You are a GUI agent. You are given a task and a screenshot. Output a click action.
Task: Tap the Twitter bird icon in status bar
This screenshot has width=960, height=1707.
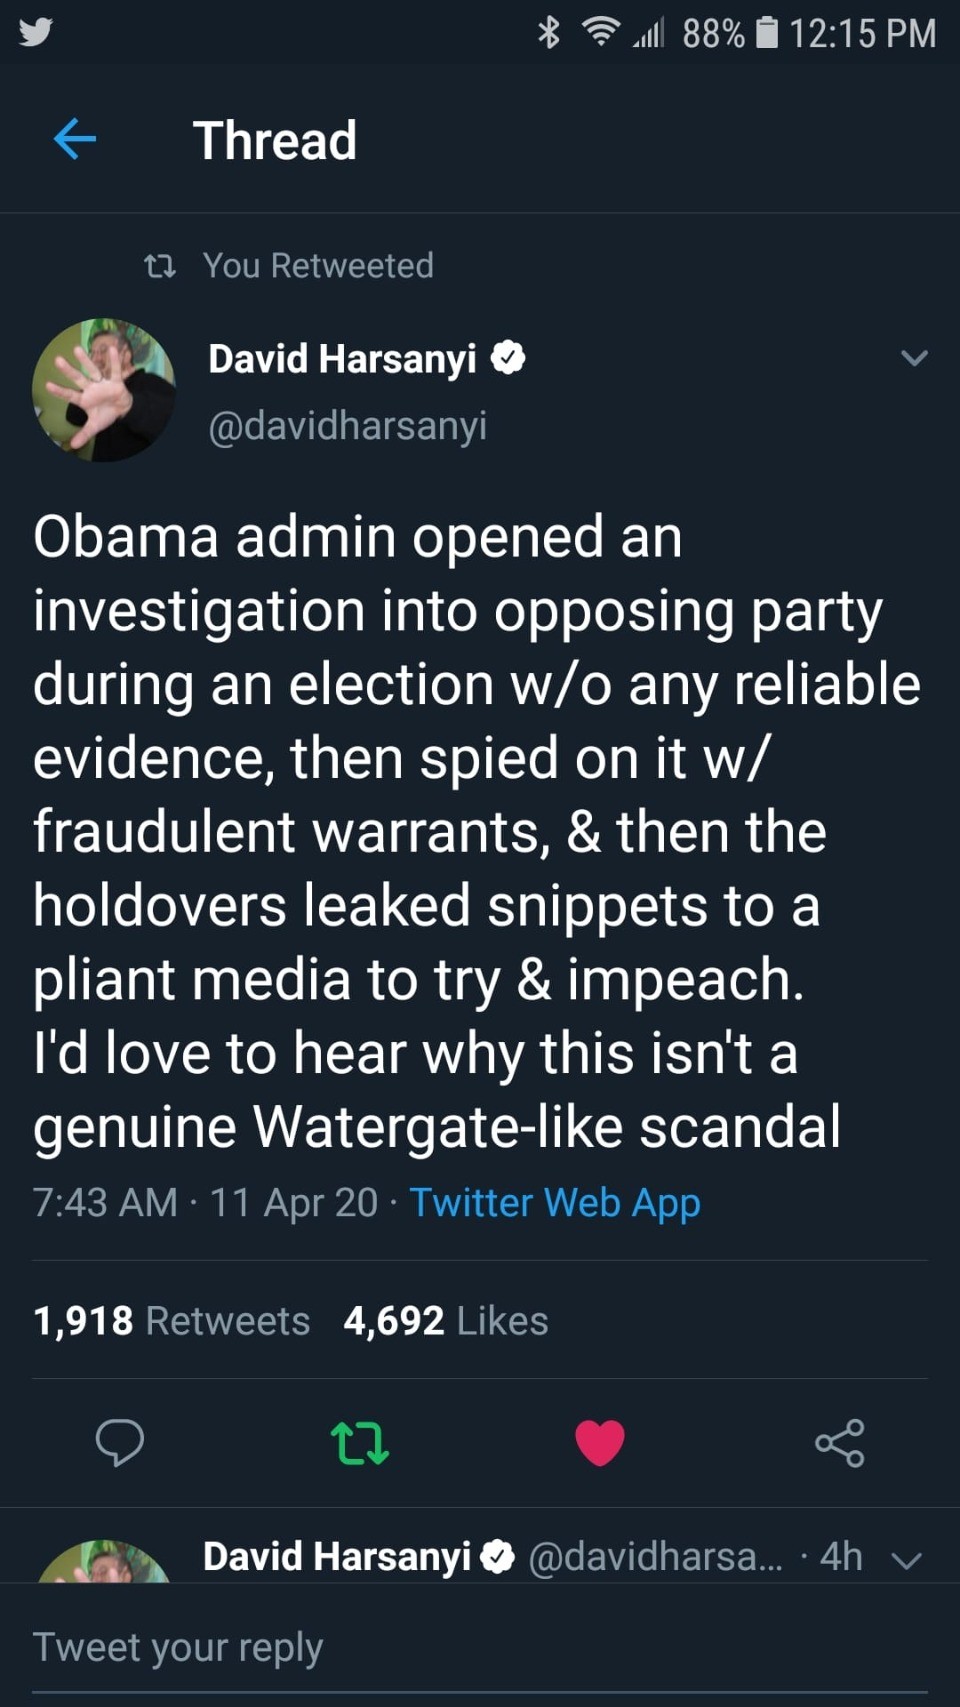coord(36,33)
